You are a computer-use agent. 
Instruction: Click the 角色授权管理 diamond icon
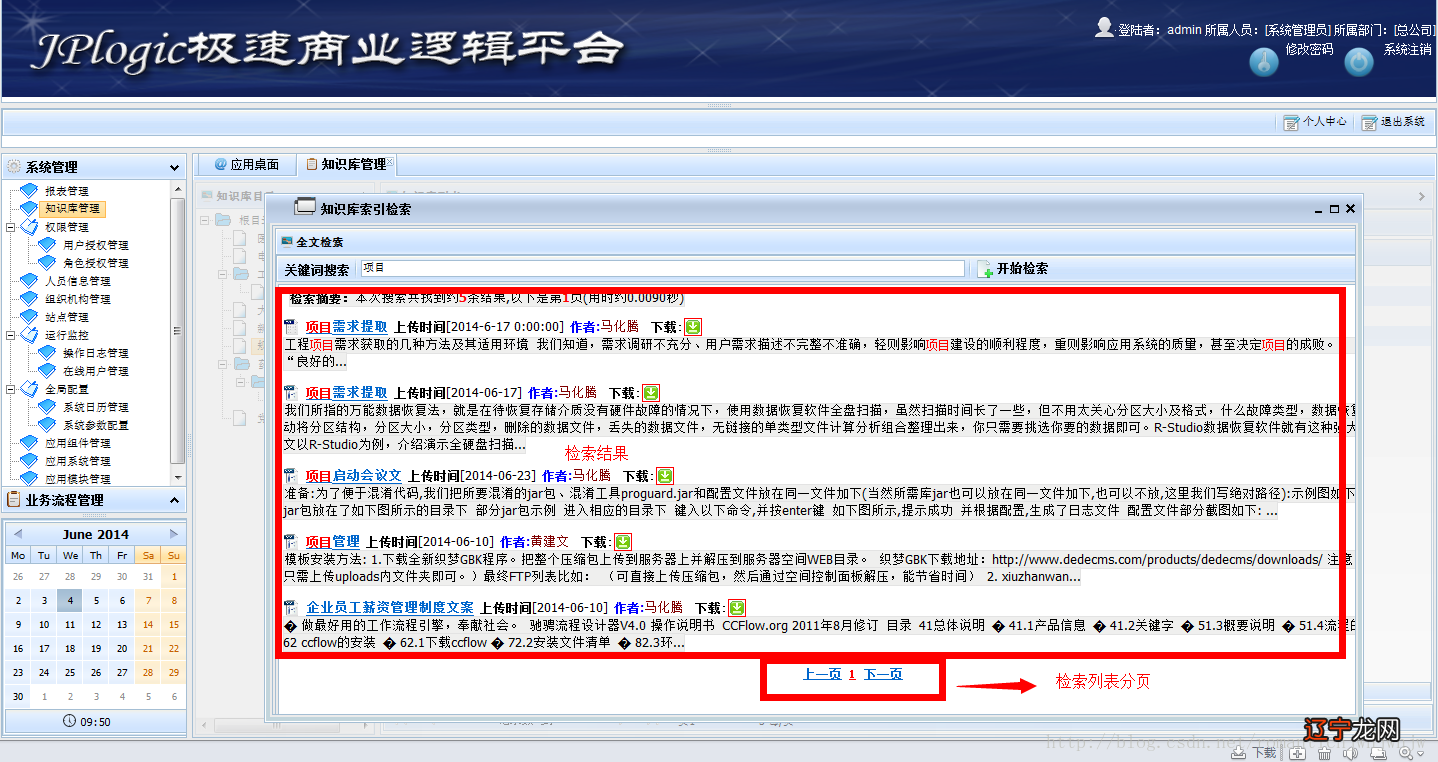point(47,263)
